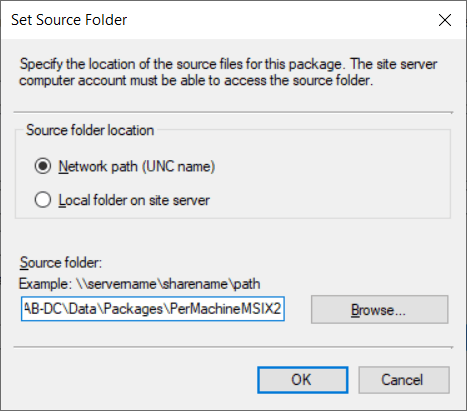467x411 pixels.
Task: Click on 'Packages' inside the source path
Action: coord(133,309)
